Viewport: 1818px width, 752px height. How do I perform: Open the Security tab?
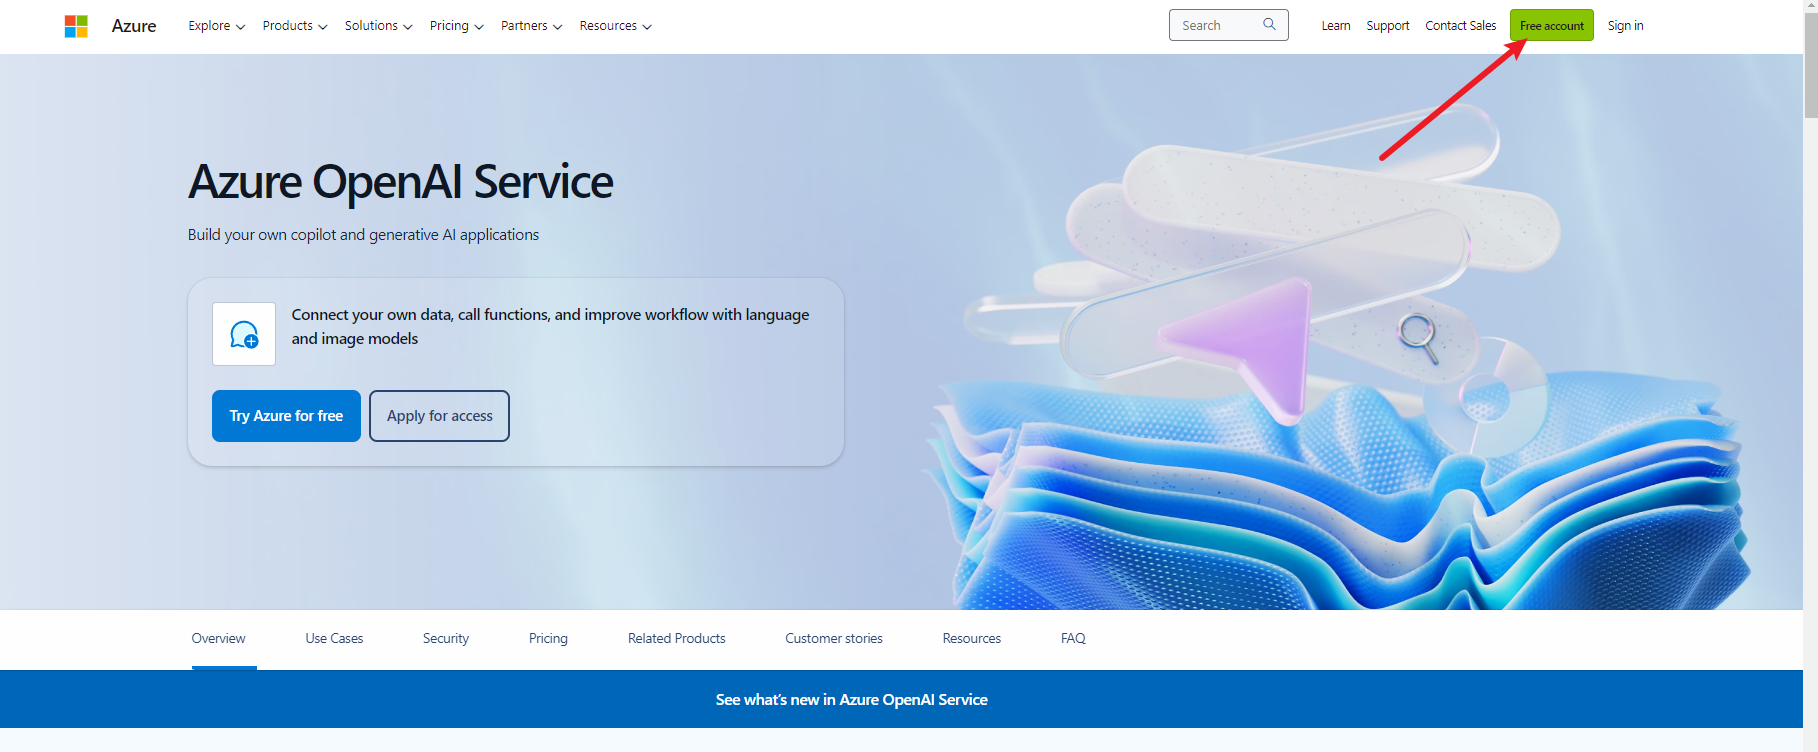(x=446, y=638)
